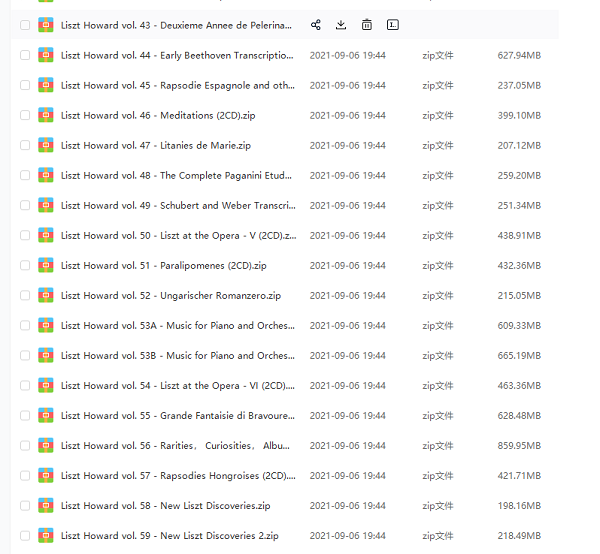This screenshot has width=600, height=554.
Task: Open vol. 52 Ungarischer Romanzero.zip
Action: point(171,296)
